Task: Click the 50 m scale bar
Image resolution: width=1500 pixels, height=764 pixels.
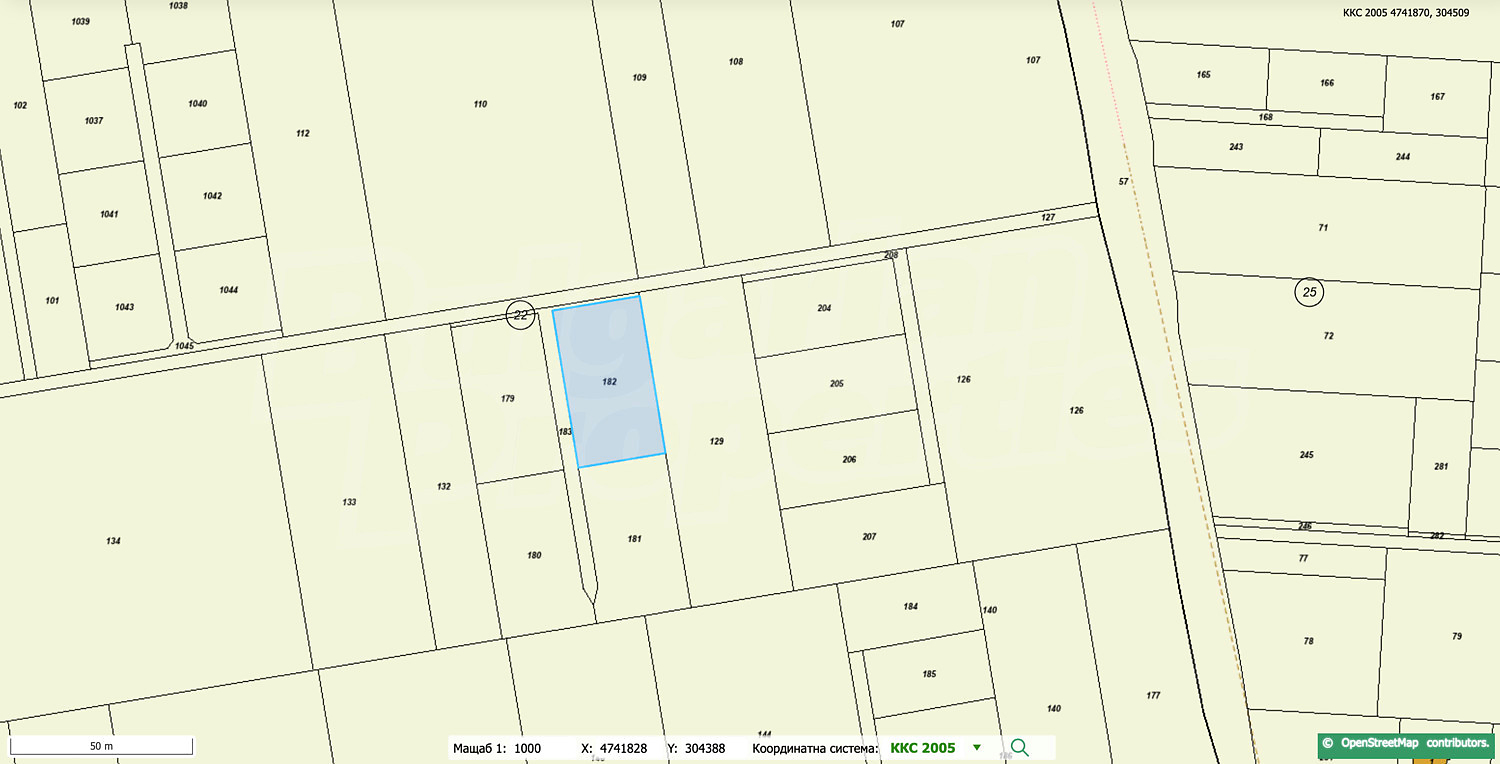Action: pyautogui.click(x=101, y=746)
